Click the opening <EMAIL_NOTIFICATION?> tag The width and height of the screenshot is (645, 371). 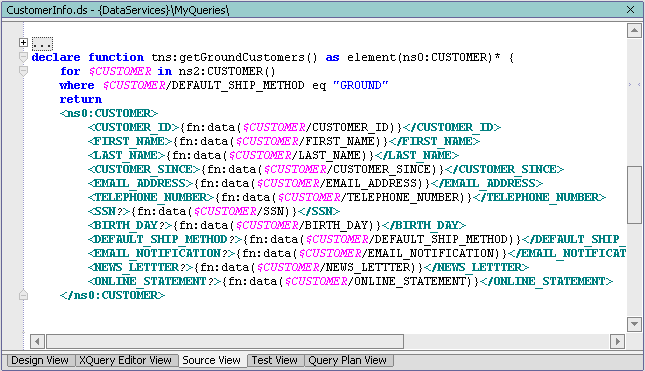pyautogui.click(x=162, y=253)
